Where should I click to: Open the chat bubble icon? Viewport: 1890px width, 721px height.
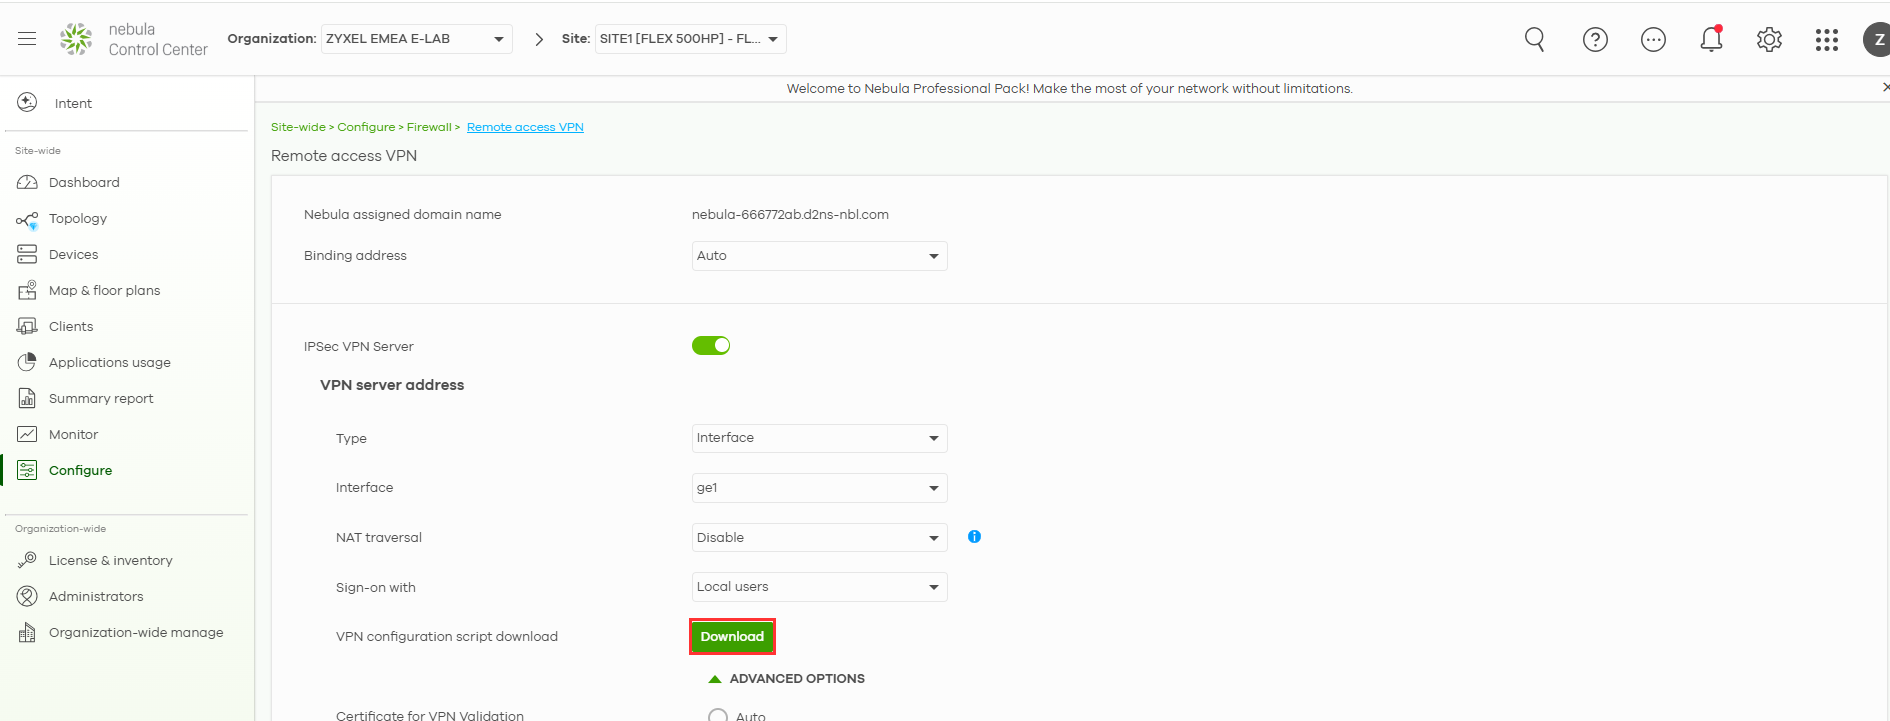1653,40
